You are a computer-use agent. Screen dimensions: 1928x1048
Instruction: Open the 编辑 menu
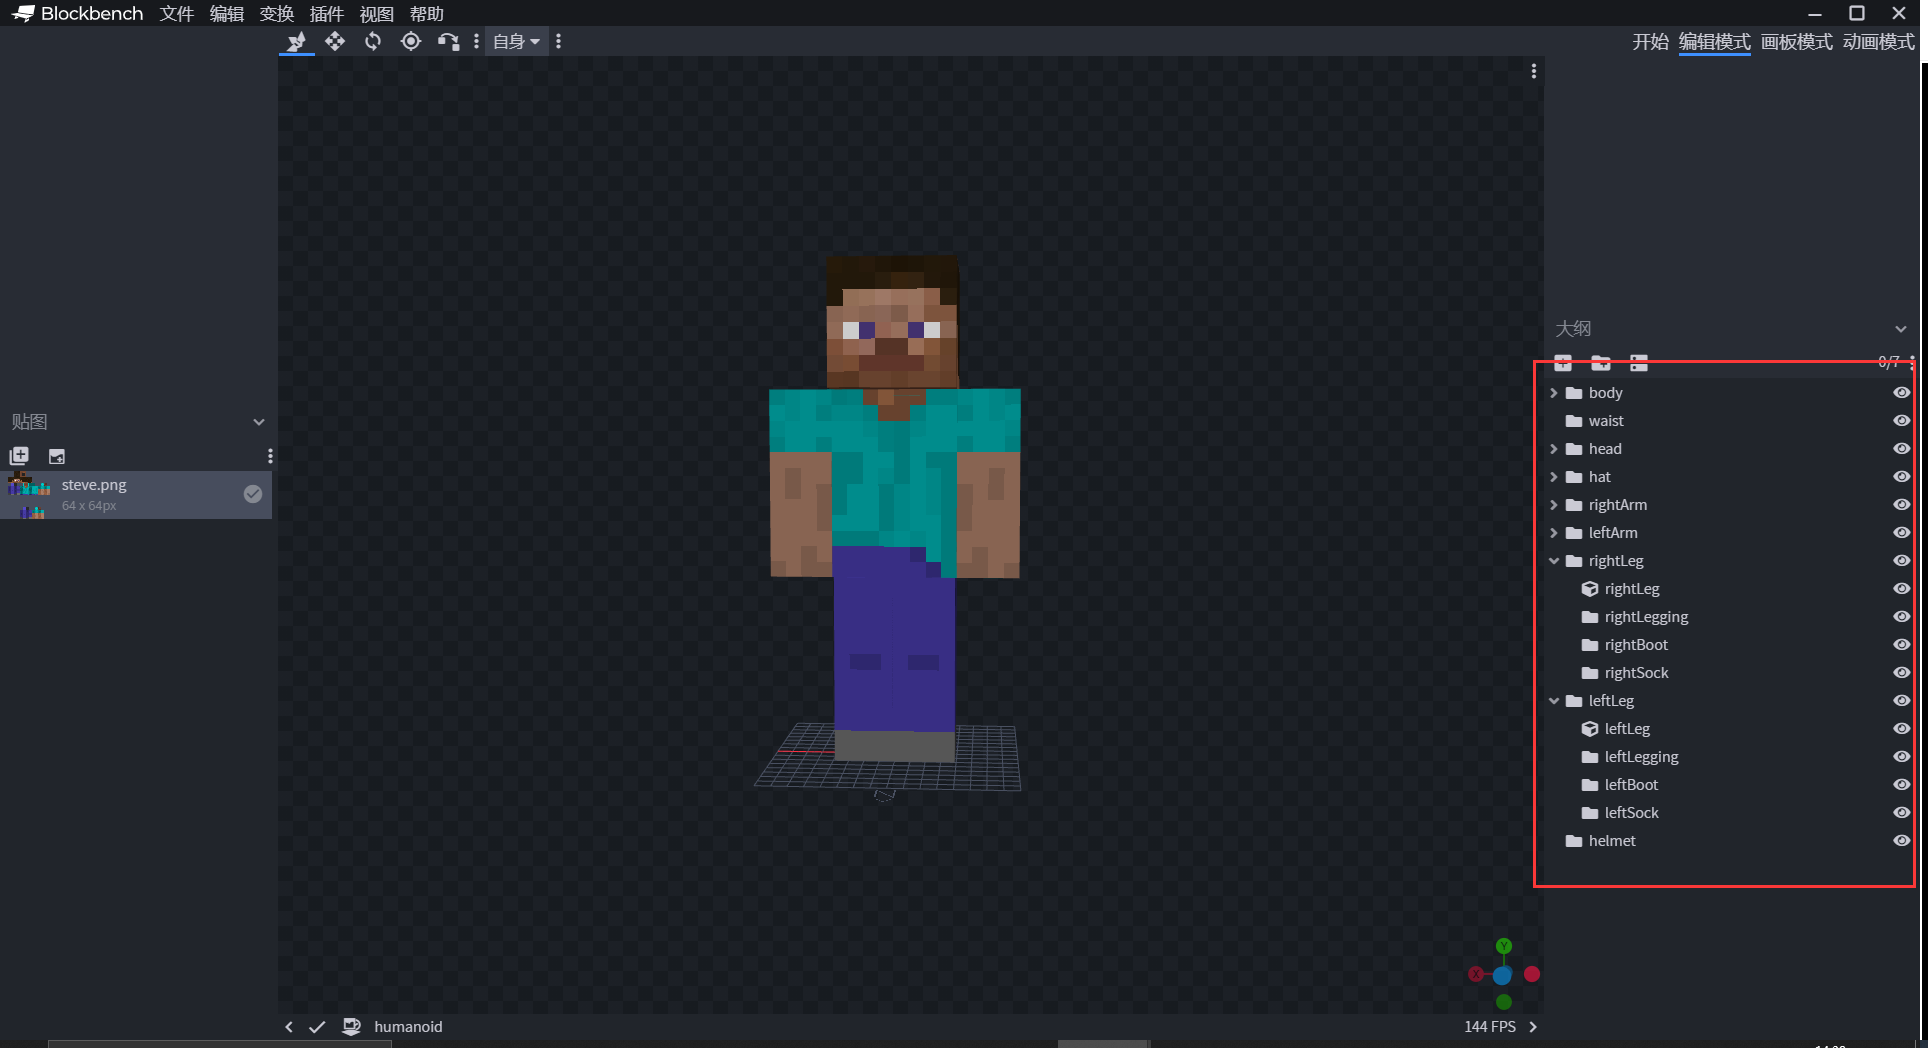pos(227,14)
